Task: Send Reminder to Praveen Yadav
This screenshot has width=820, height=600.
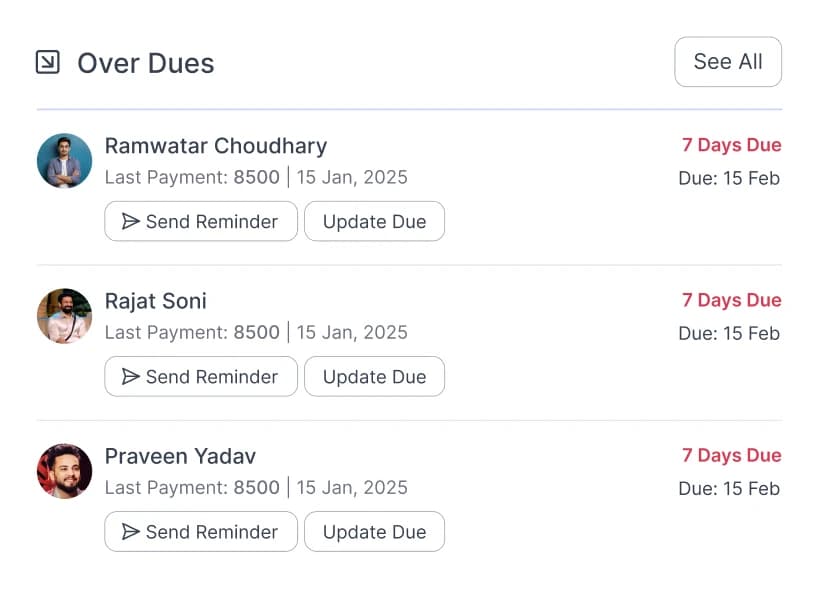Action: (x=201, y=531)
